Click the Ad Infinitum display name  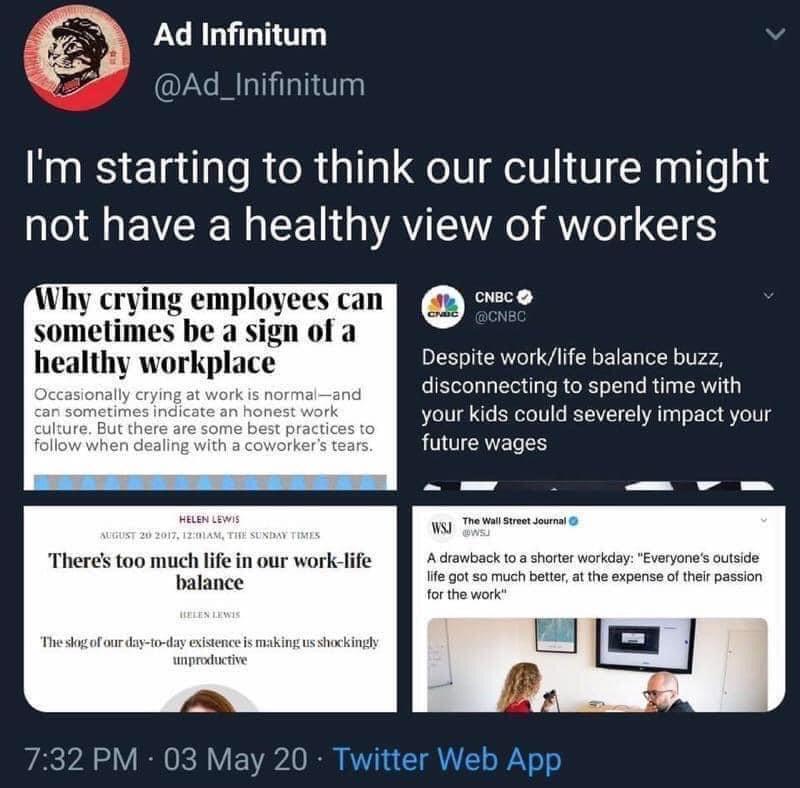click(240, 35)
